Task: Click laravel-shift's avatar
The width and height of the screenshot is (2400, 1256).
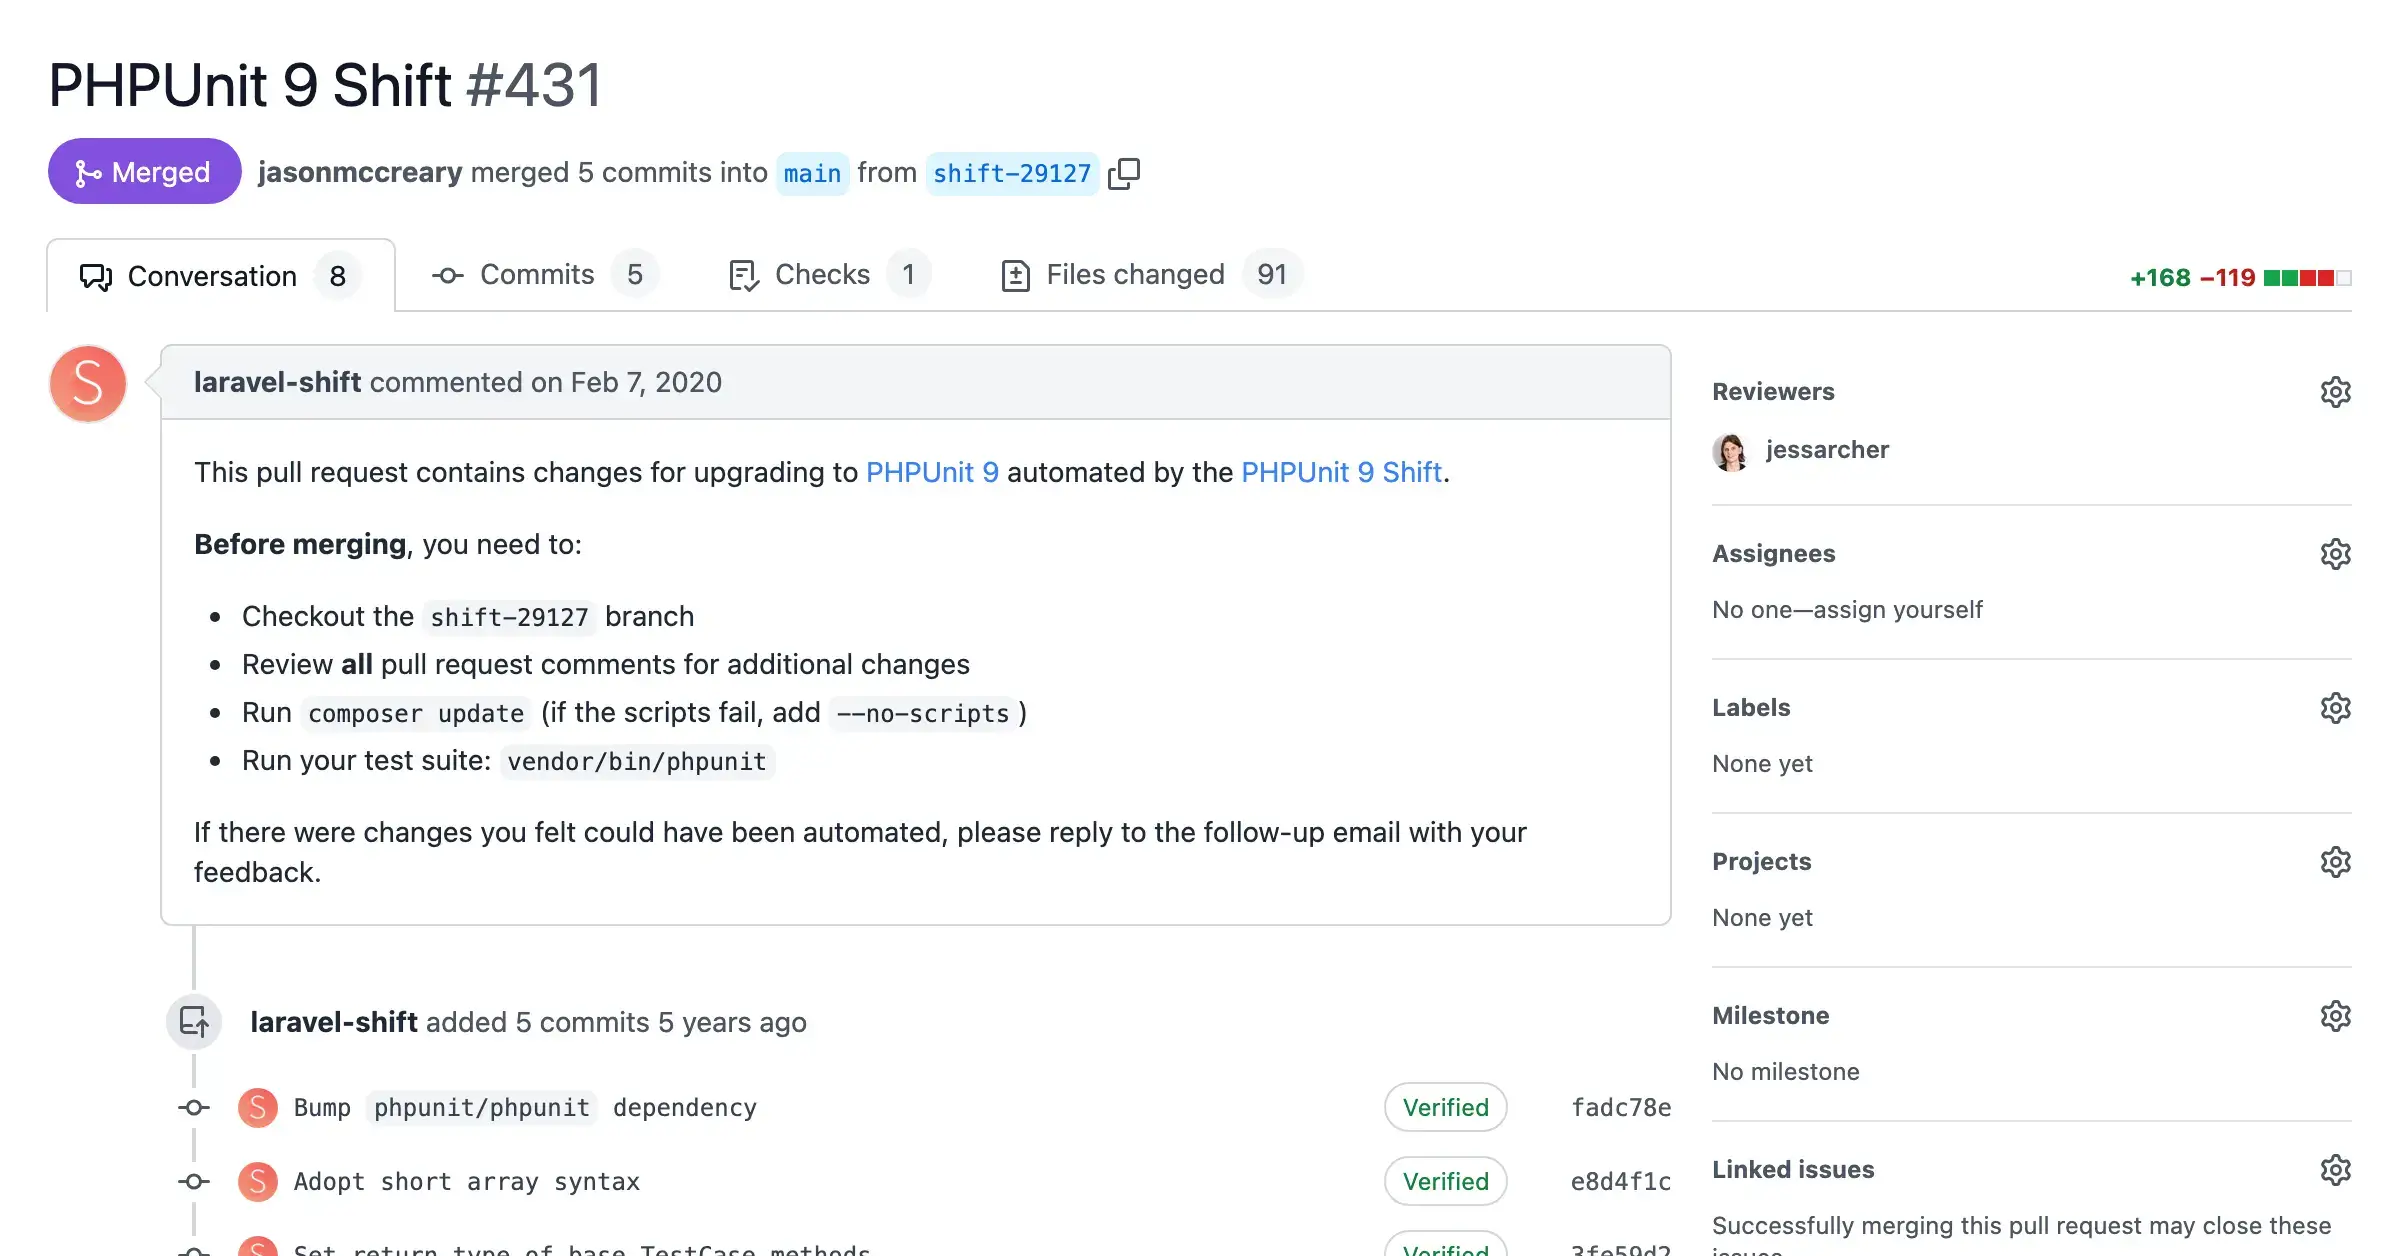Action: (x=87, y=383)
